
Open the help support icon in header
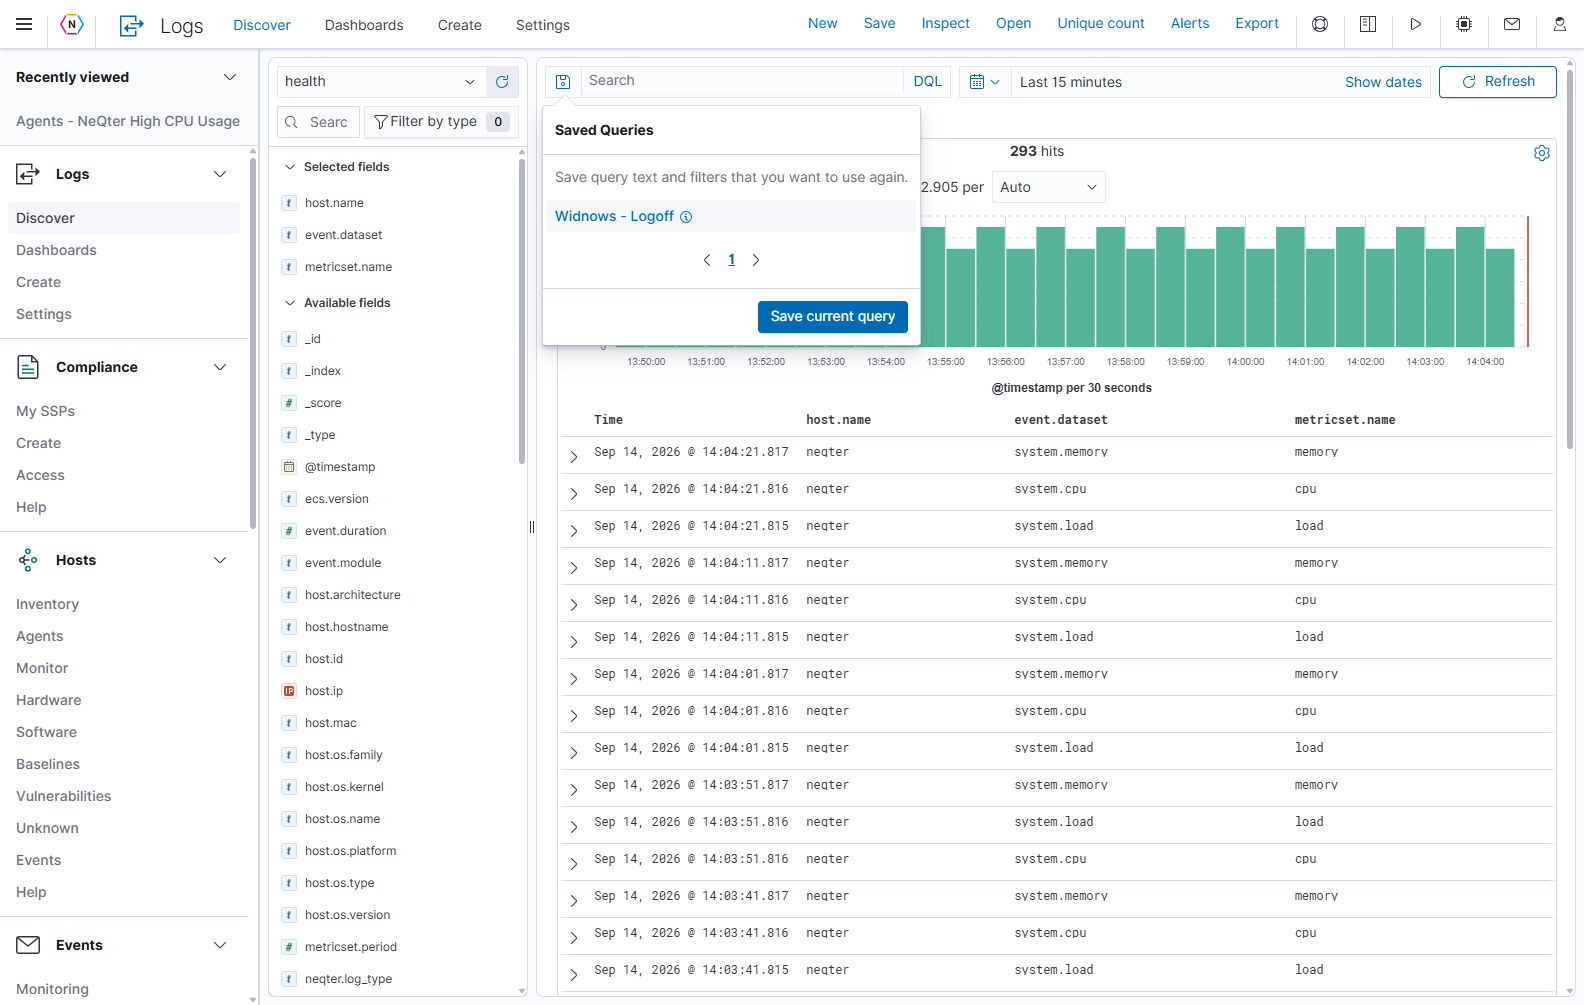1320,24
